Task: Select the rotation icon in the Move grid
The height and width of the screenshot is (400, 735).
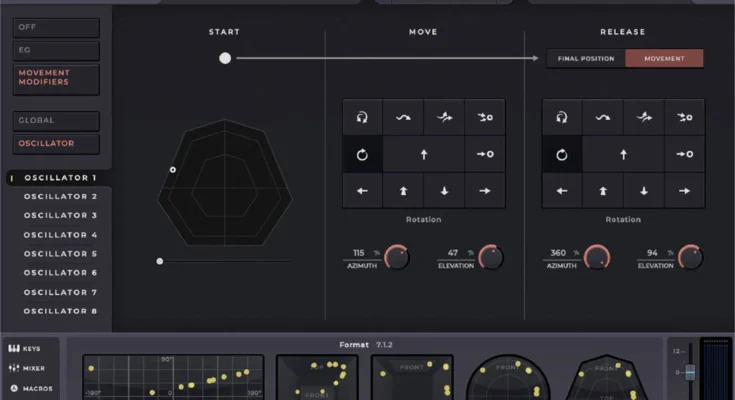Action: tap(362, 154)
